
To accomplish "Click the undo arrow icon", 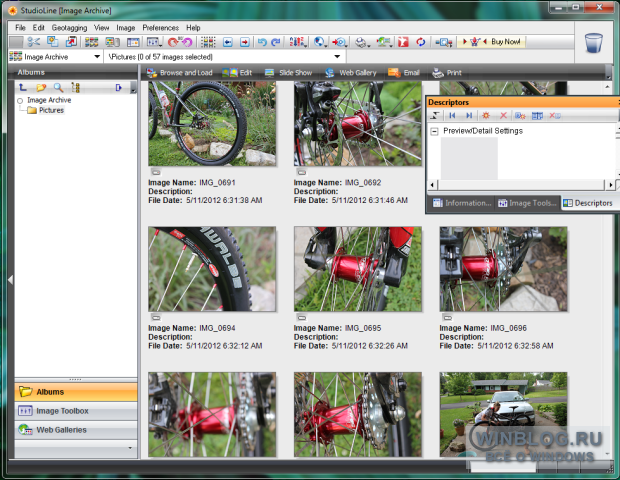I will (262, 42).
